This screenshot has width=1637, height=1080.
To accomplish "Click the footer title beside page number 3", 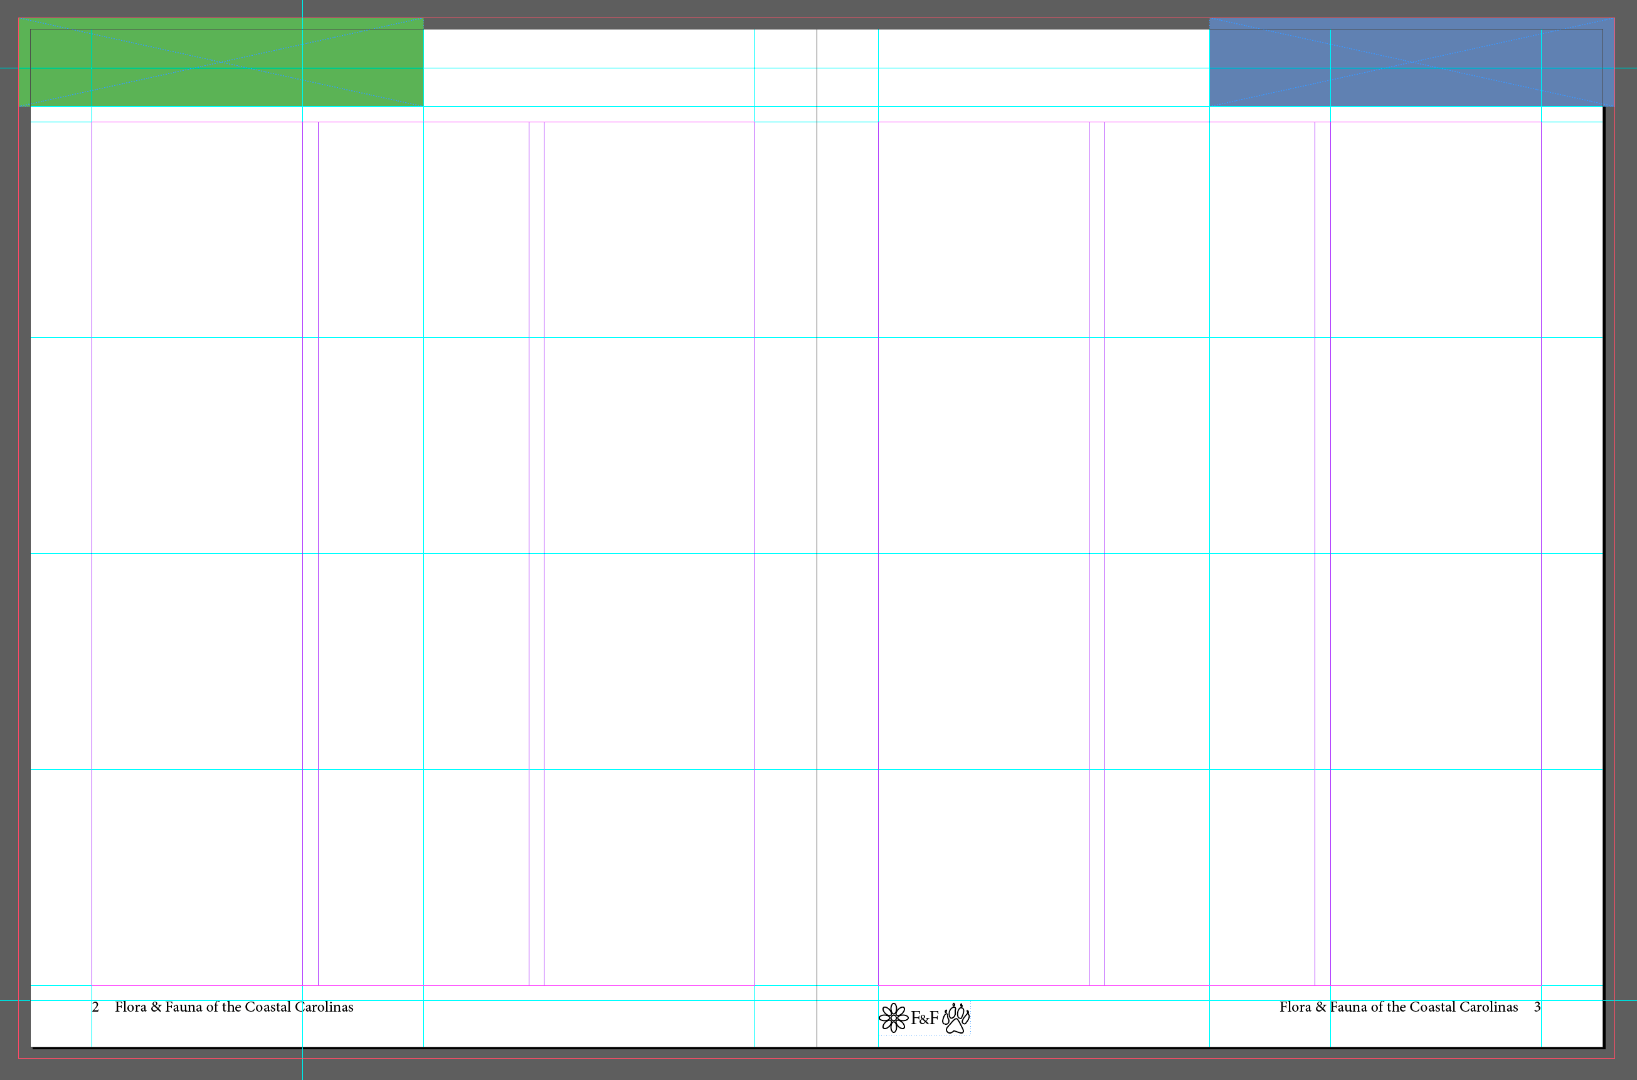I will pyautogui.click(x=1398, y=1007).
